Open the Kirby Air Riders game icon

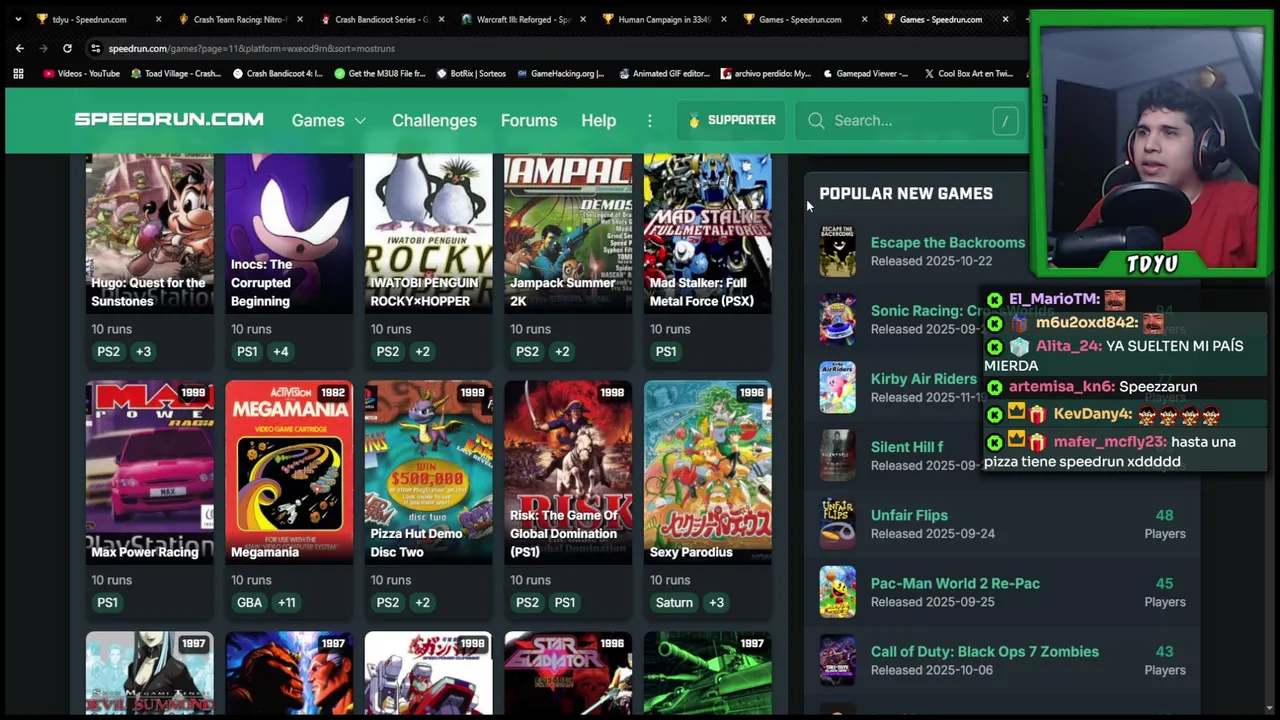click(x=837, y=387)
